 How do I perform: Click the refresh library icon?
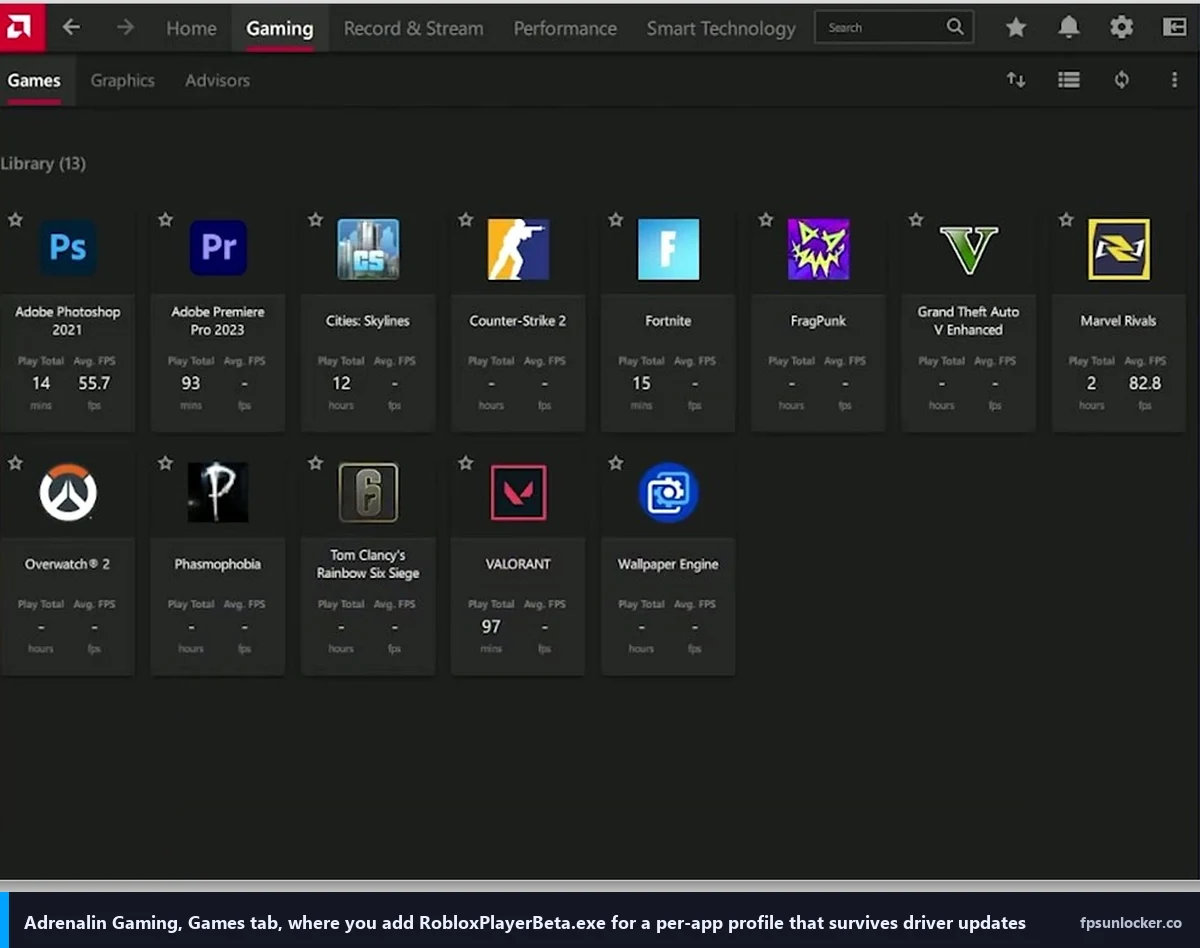(1122, 80)
